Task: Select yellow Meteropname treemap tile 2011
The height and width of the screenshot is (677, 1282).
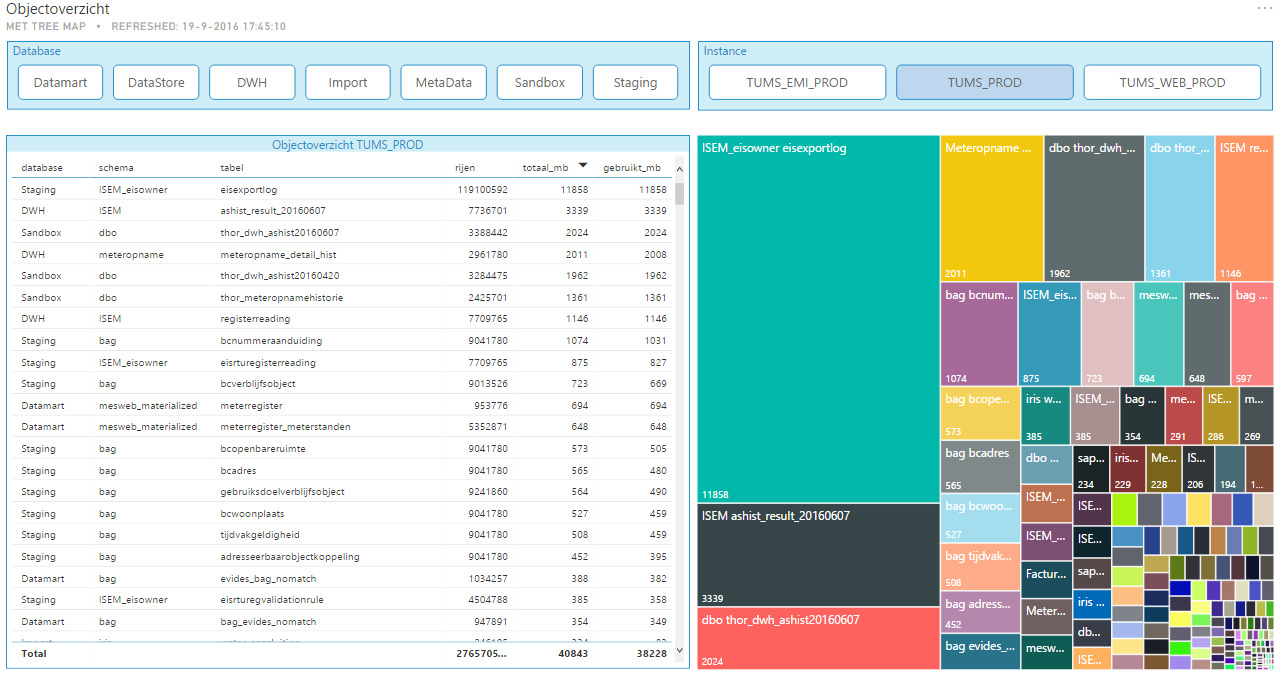Action: click(992, 209)
